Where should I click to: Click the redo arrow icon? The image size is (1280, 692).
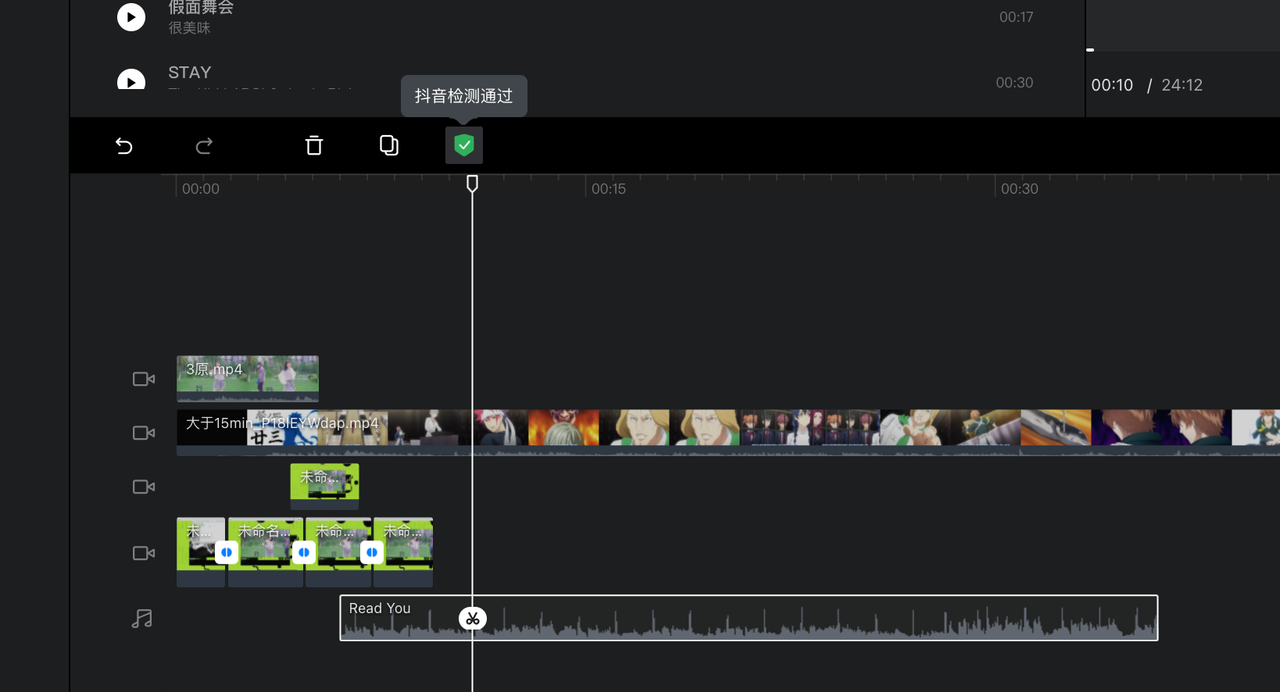(x=204, y=146)
